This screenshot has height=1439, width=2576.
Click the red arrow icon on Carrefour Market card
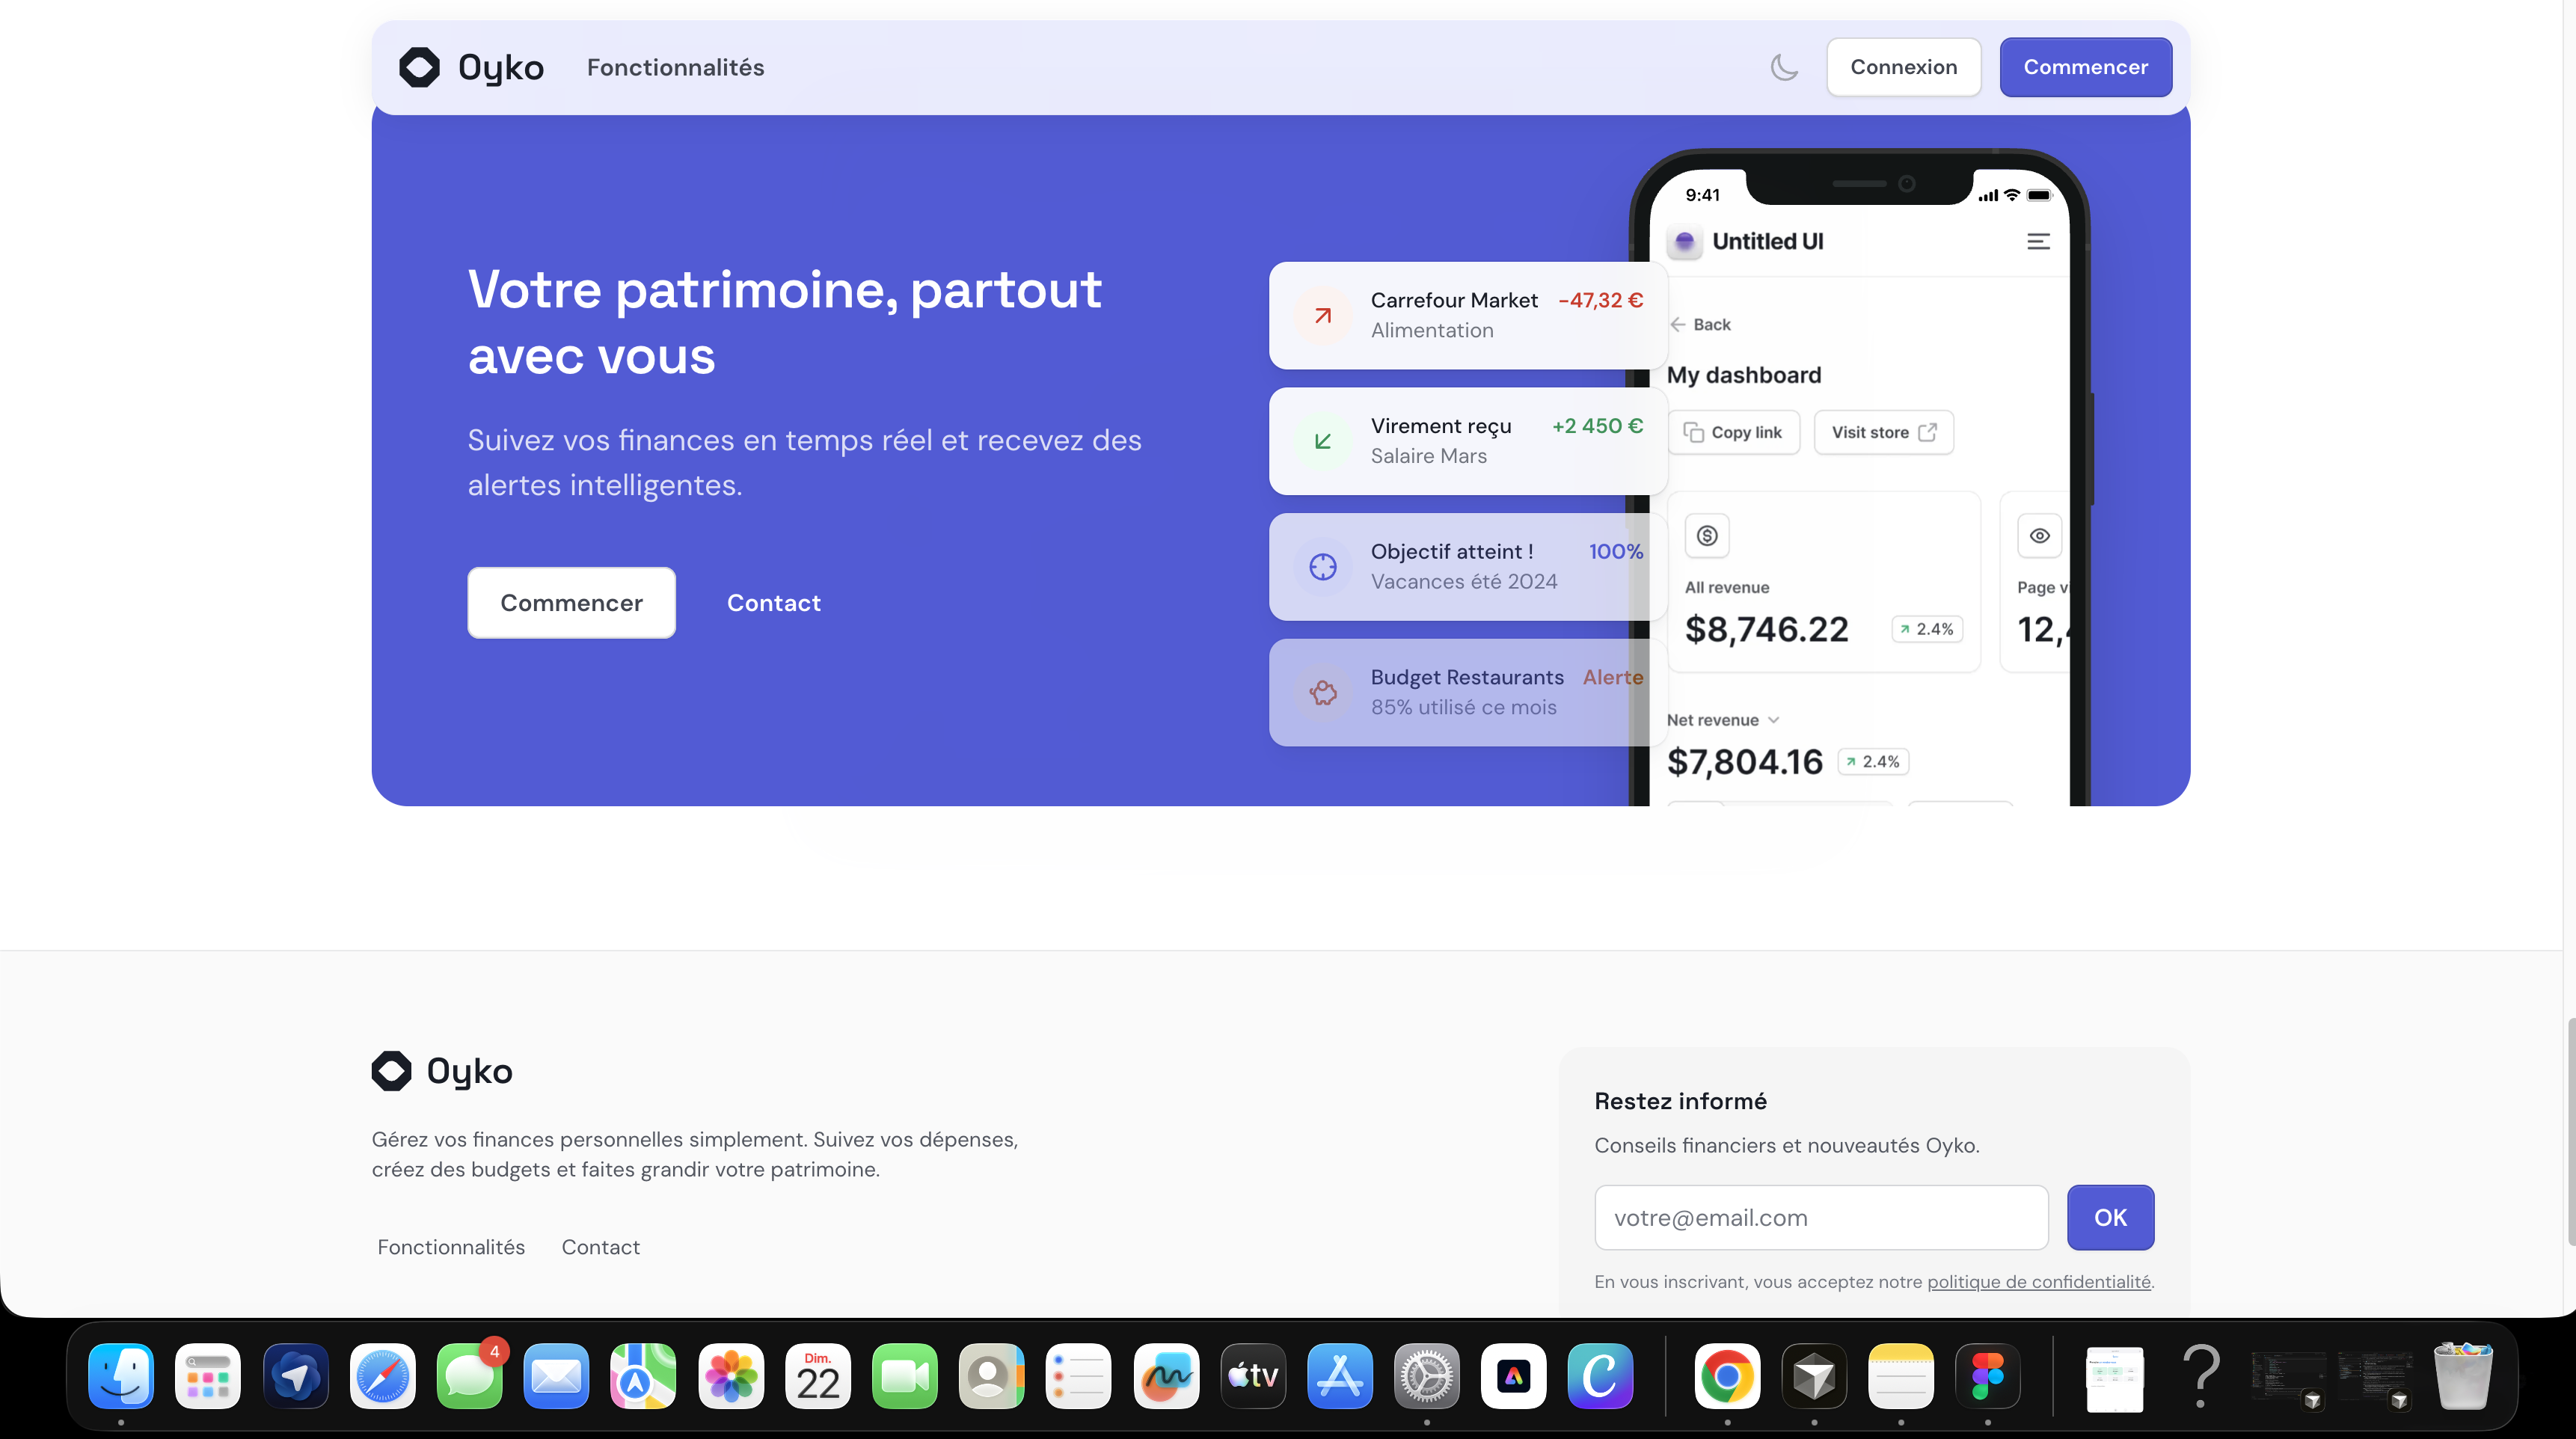click(x=1323, y=315)
